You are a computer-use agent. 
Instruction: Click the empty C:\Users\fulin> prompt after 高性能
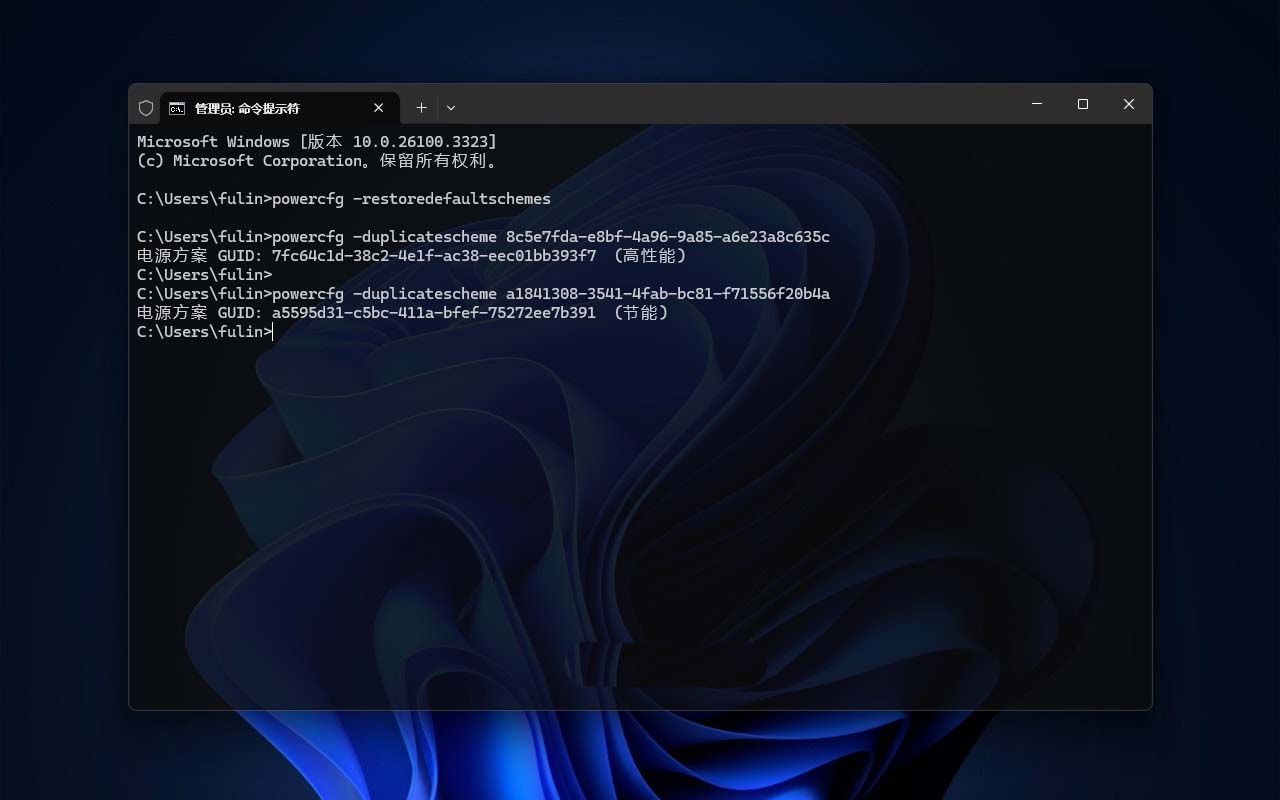[x=204, y=275]
